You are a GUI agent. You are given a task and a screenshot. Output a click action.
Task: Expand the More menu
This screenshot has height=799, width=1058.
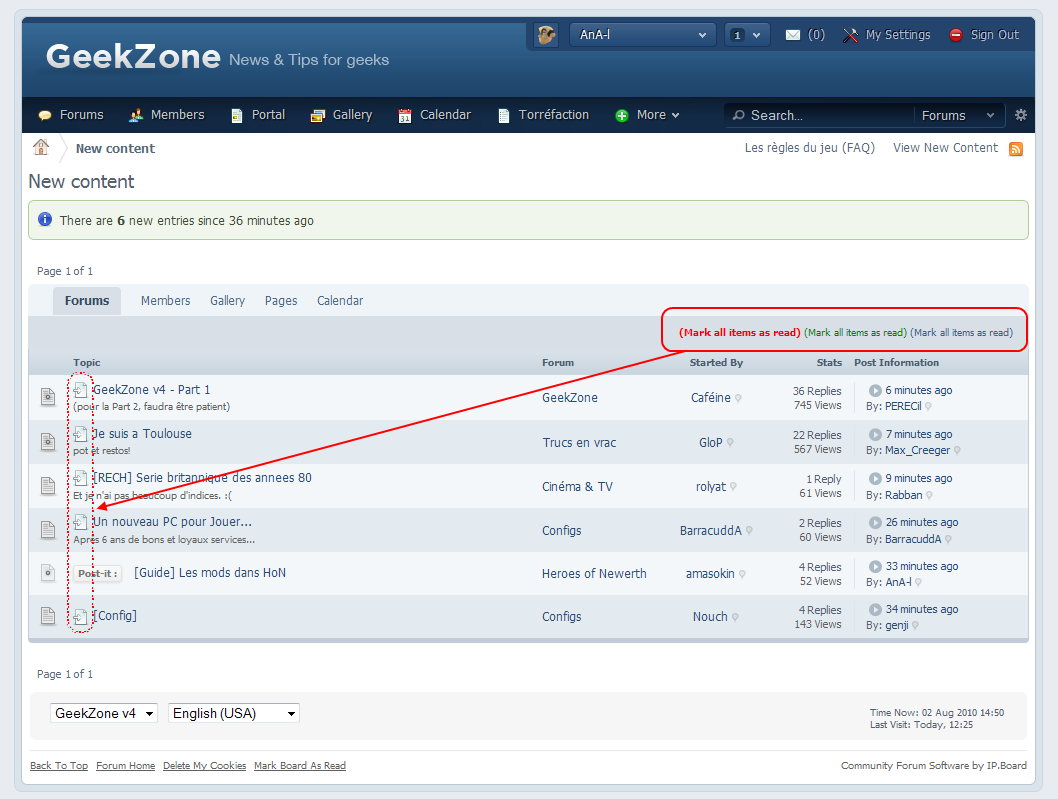647,115
